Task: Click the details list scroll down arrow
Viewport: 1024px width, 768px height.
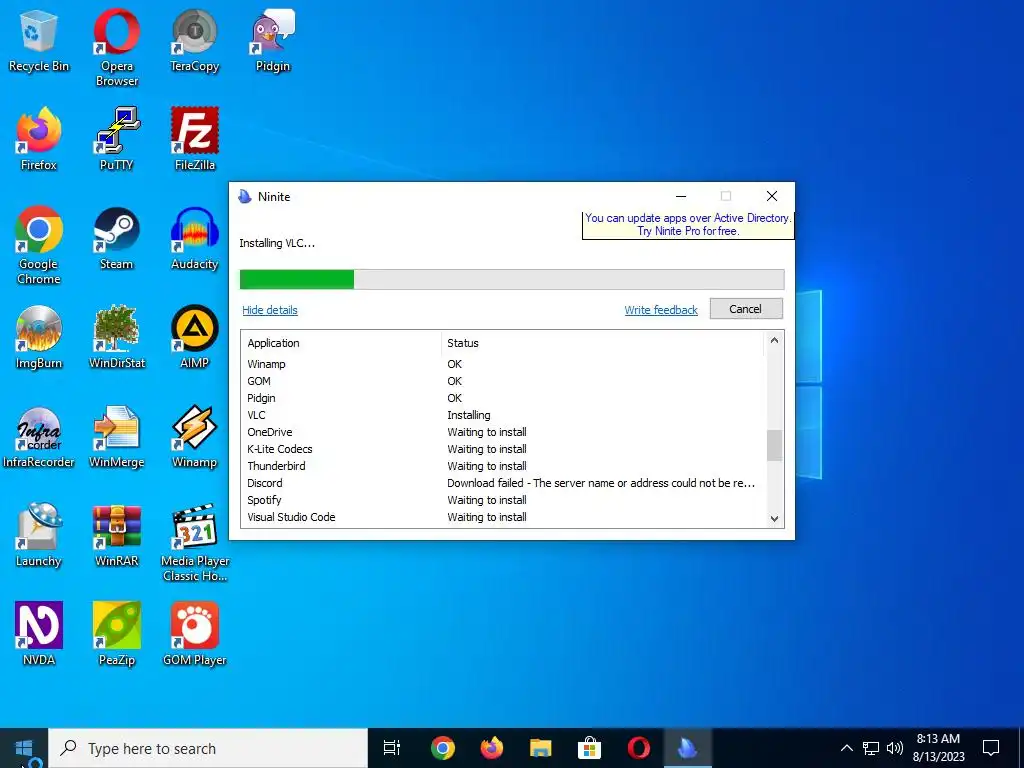Action: tap(775, 519)
